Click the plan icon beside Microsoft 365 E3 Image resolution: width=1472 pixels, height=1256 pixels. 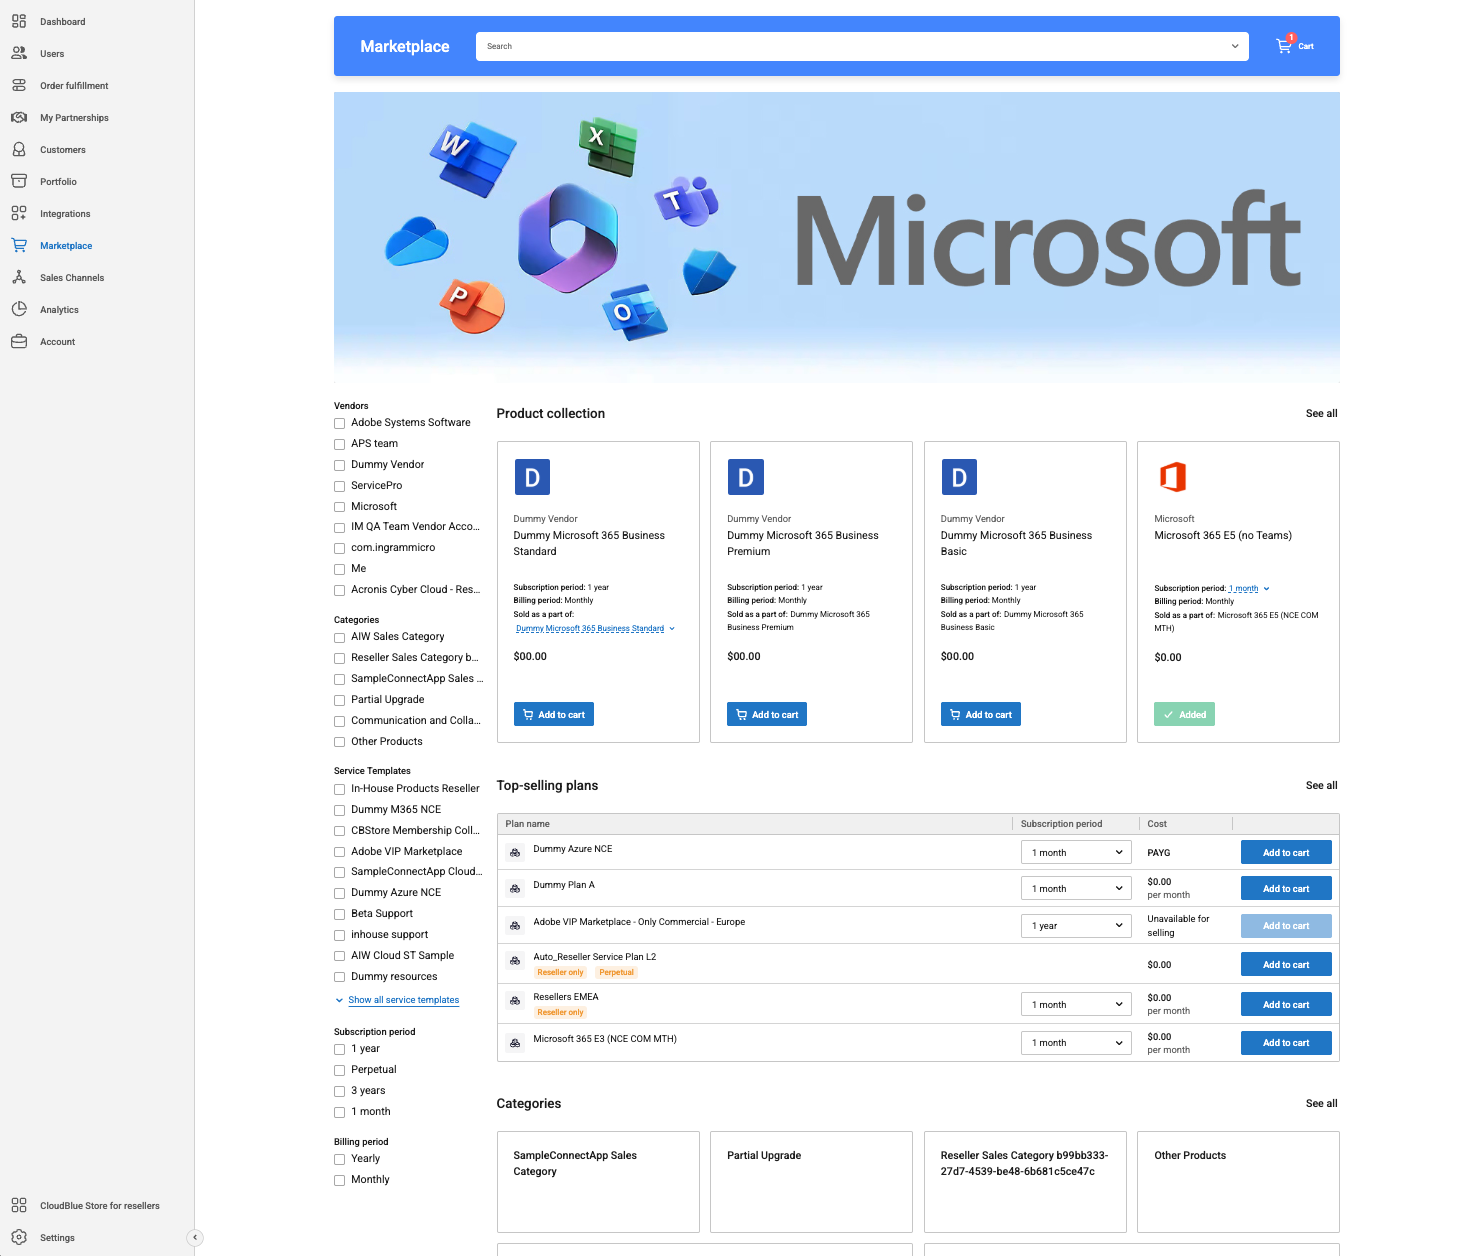pos(515,1042)
